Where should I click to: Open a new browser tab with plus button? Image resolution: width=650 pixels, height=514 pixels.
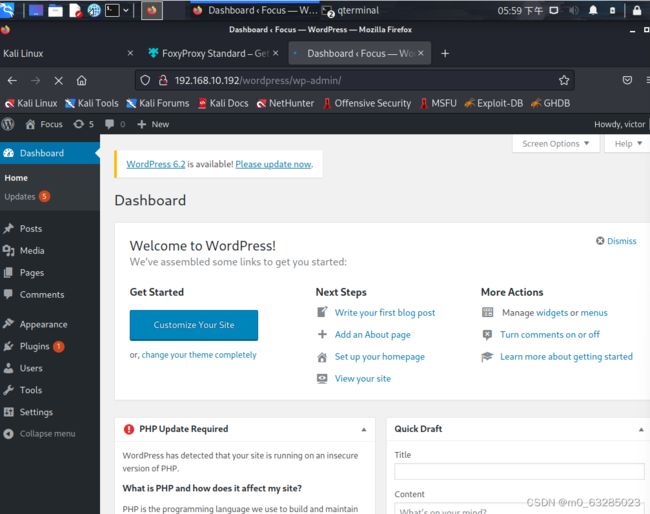click(445, 53)
